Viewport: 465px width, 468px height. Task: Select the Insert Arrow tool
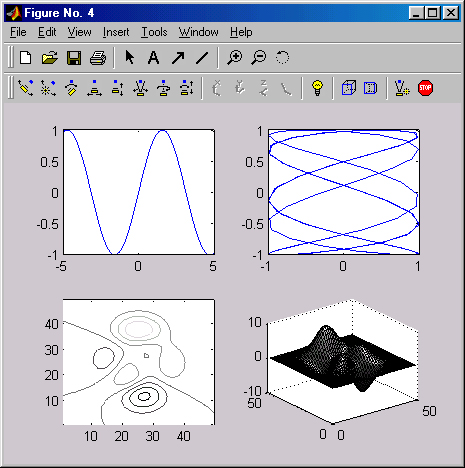[178, 58]
